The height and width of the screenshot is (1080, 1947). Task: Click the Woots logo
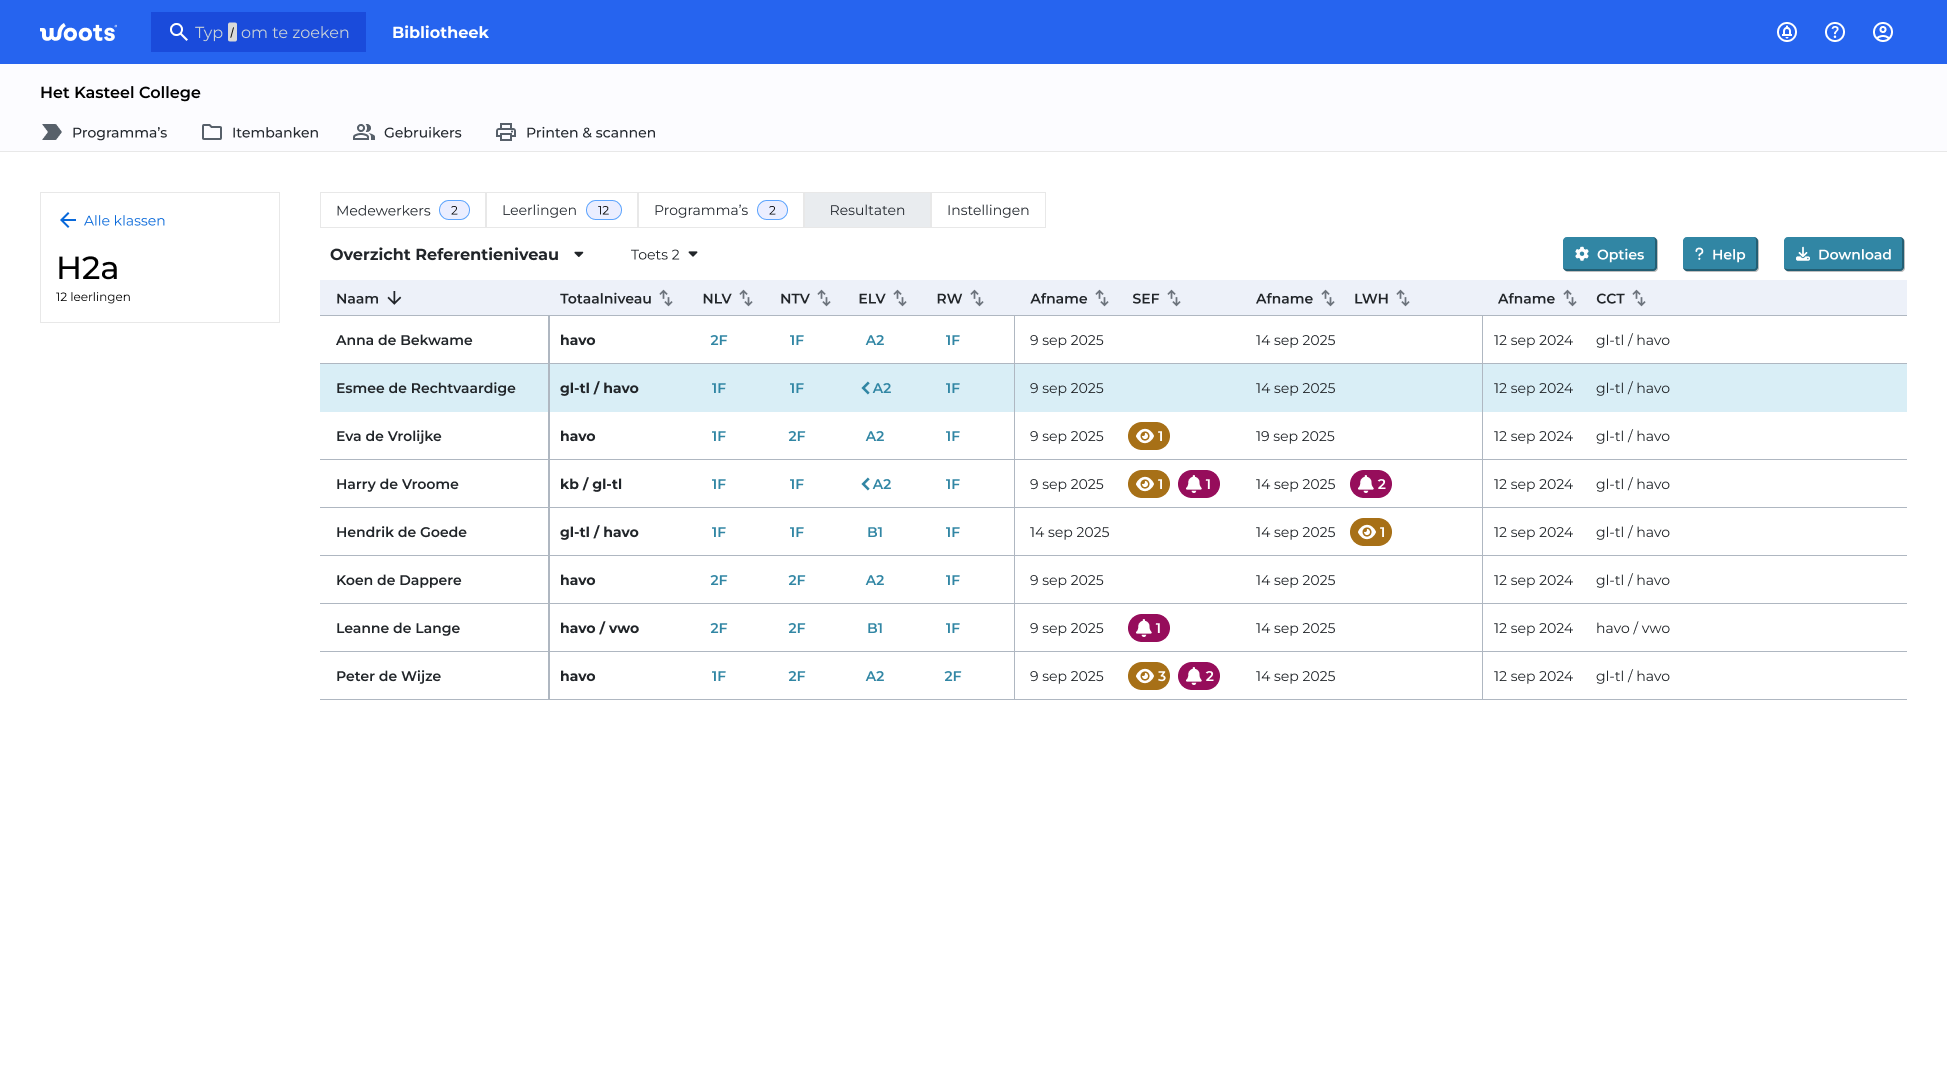(78, 32)
